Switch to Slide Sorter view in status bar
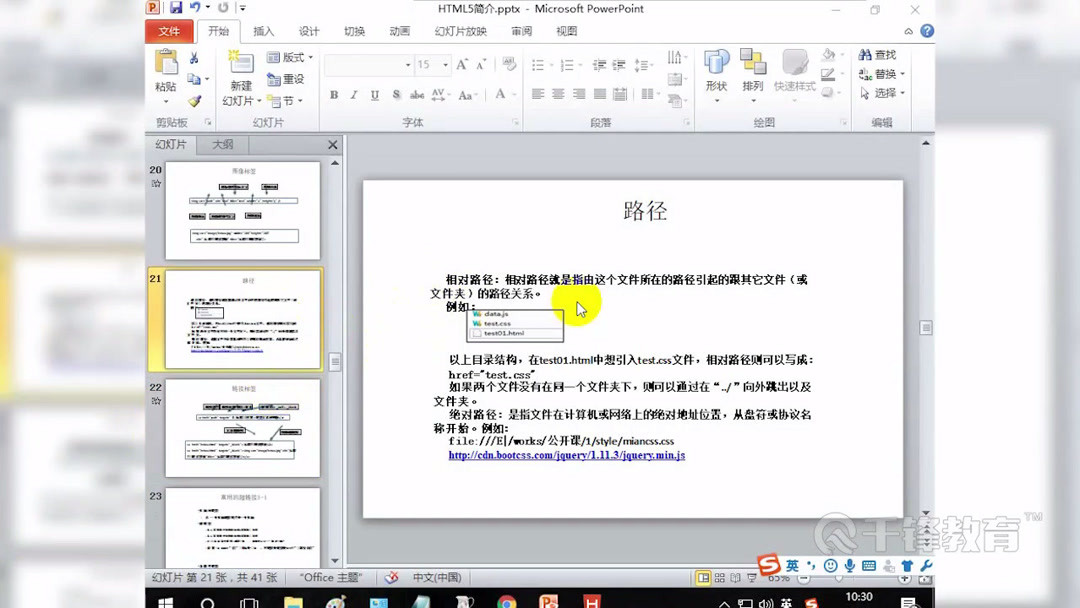The width and height of the screenshot is (1080, 608). 720,577
